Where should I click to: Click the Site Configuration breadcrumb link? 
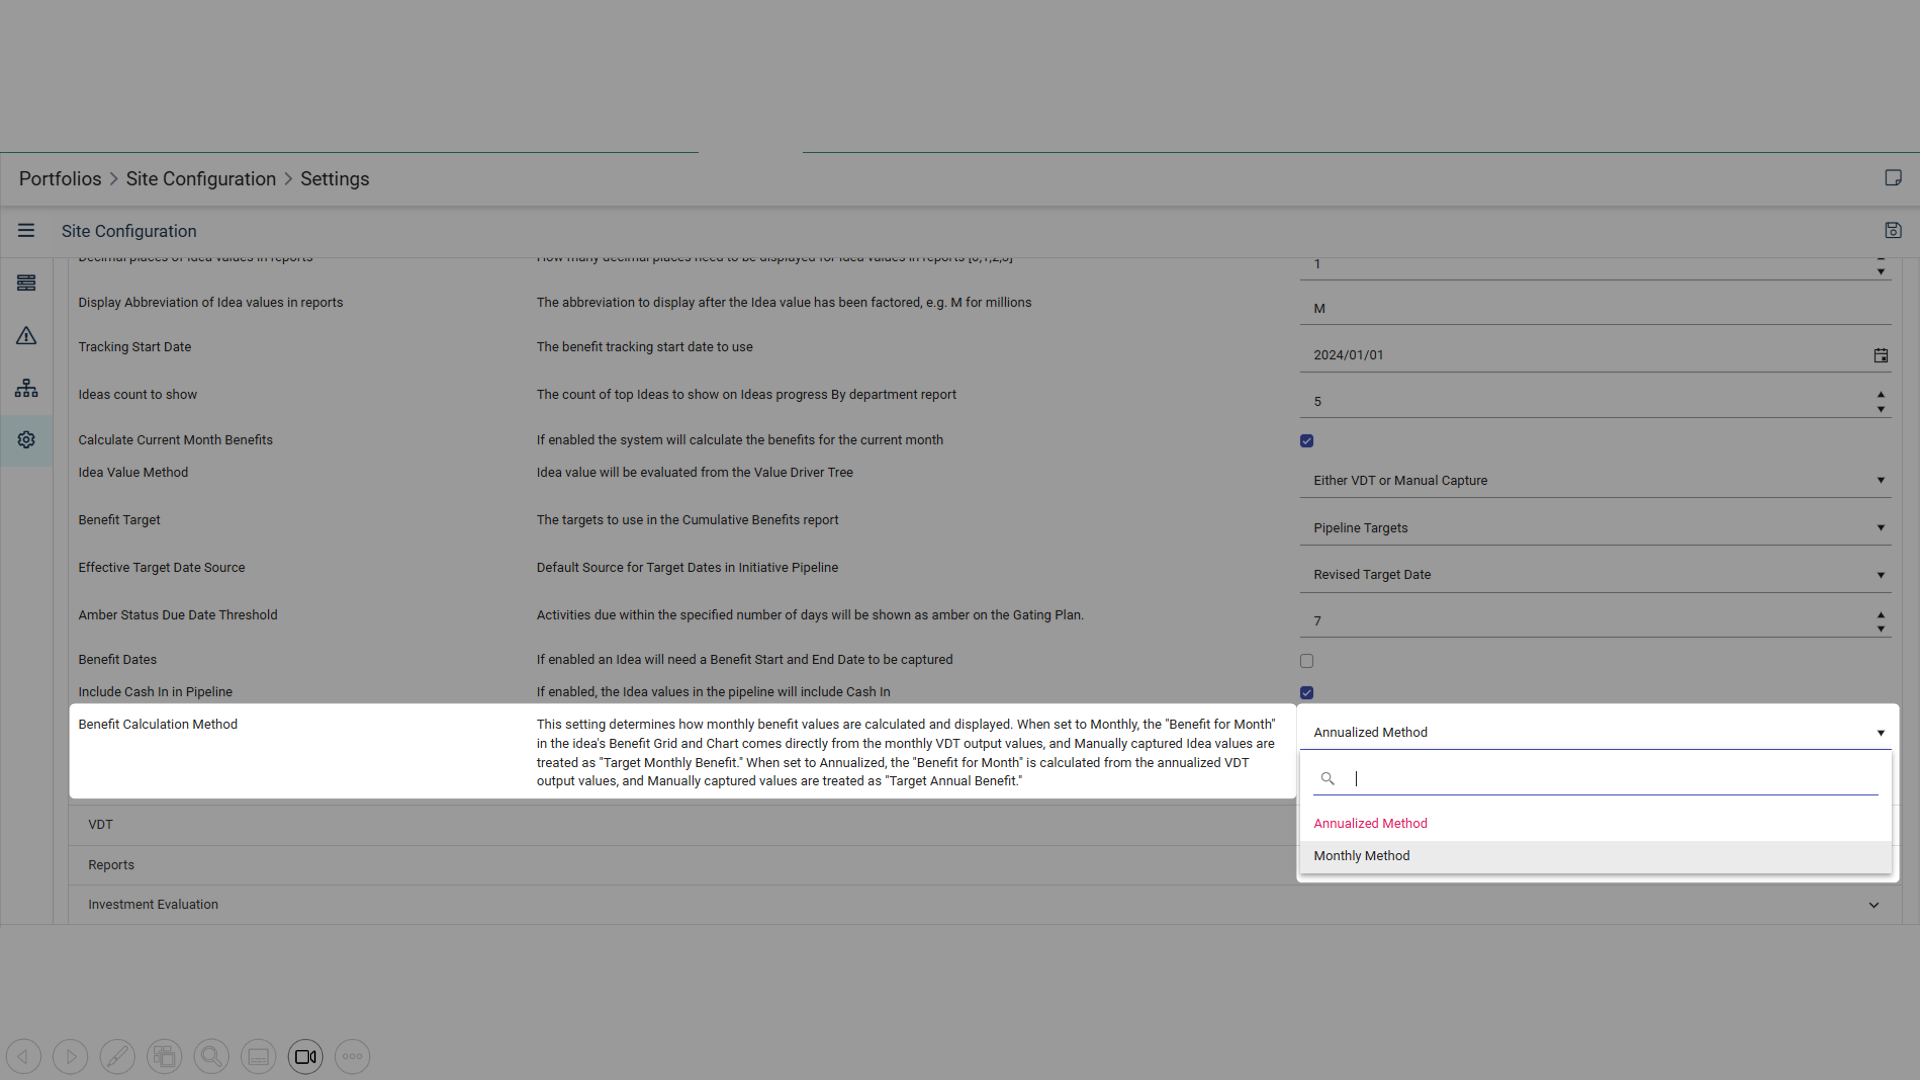tap(200, 179)
